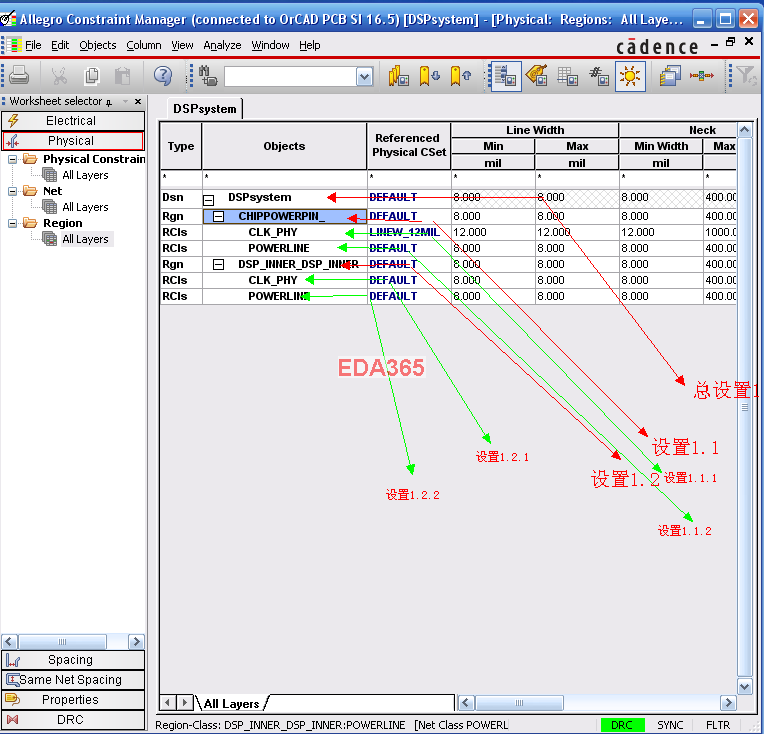
Task: Click the Referenced Physical CSet column header
Action: point(409,145)
